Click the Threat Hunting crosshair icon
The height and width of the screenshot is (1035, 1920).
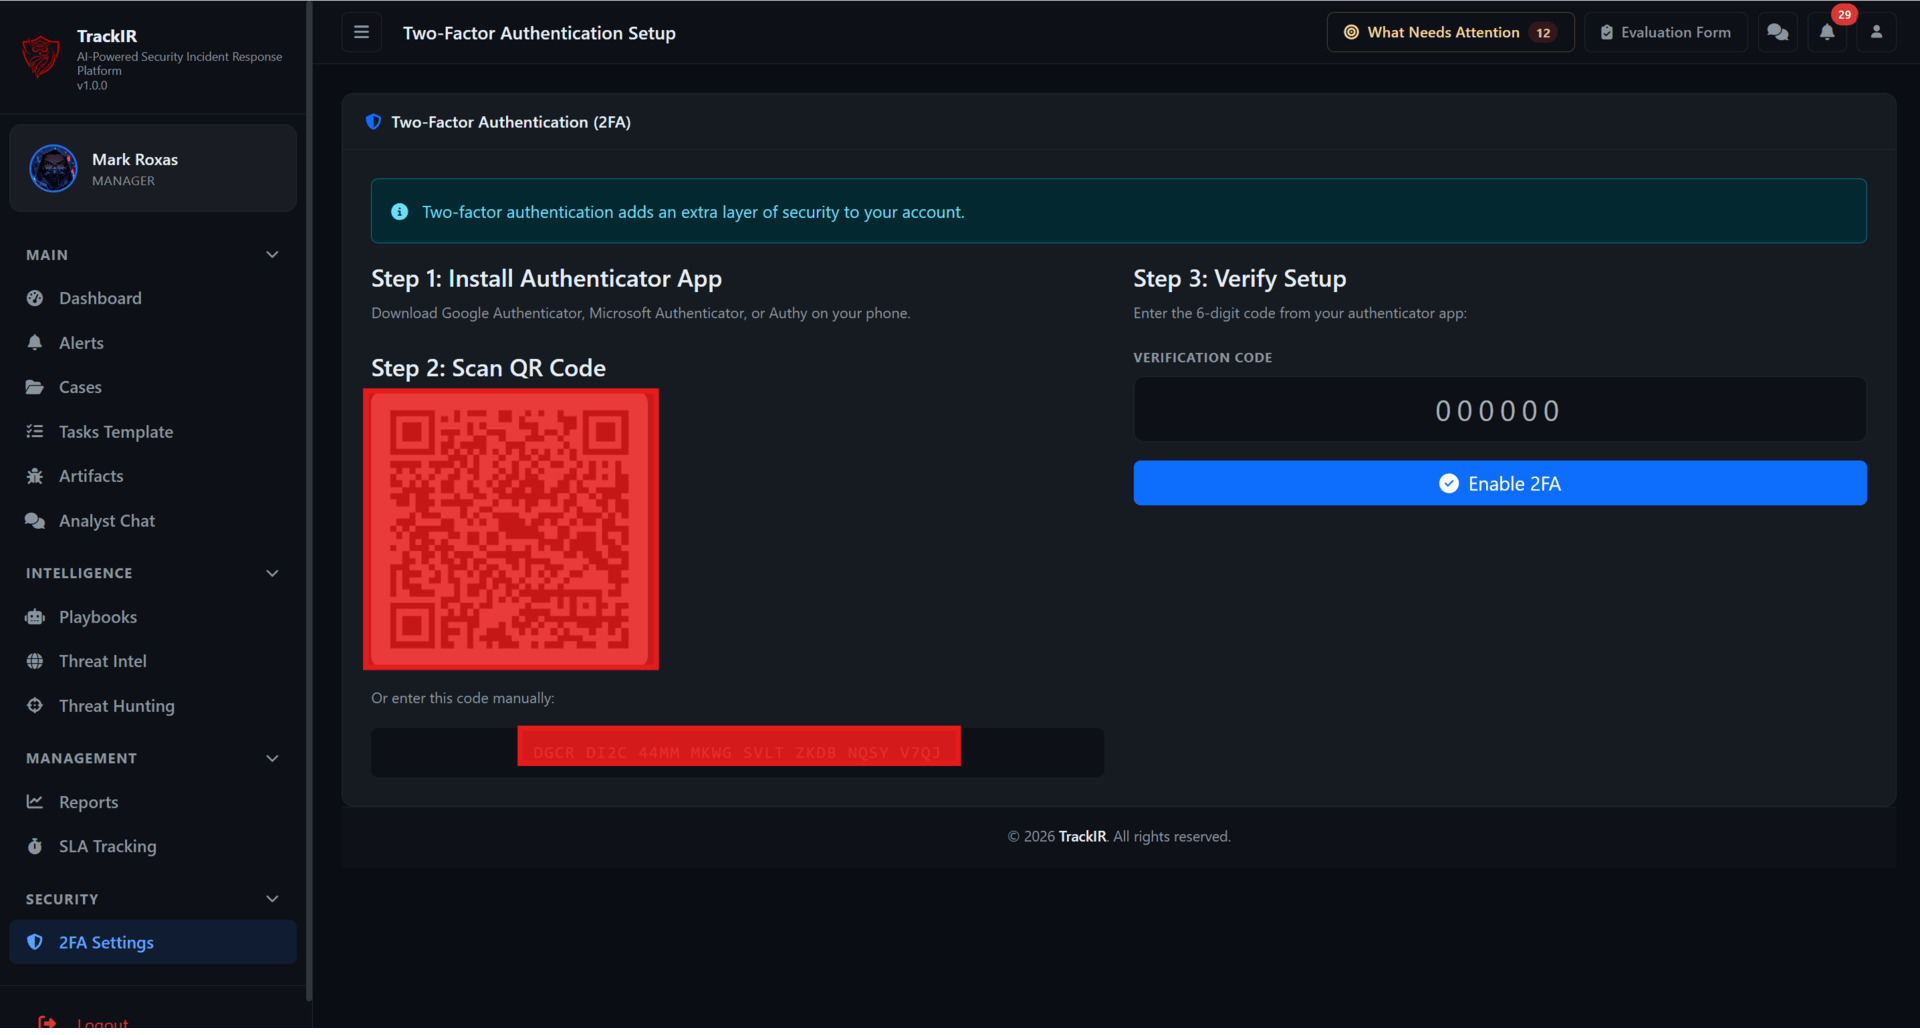35,706
